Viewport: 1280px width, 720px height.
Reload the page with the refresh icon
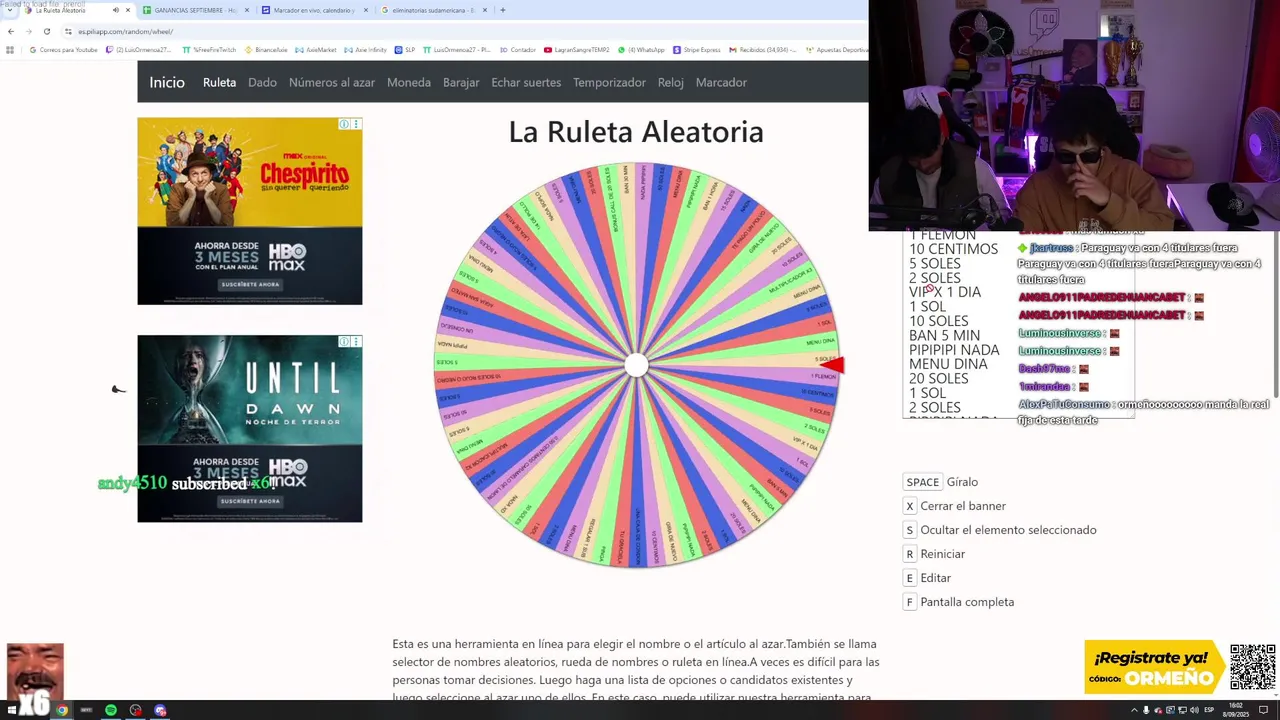point(46,31)
